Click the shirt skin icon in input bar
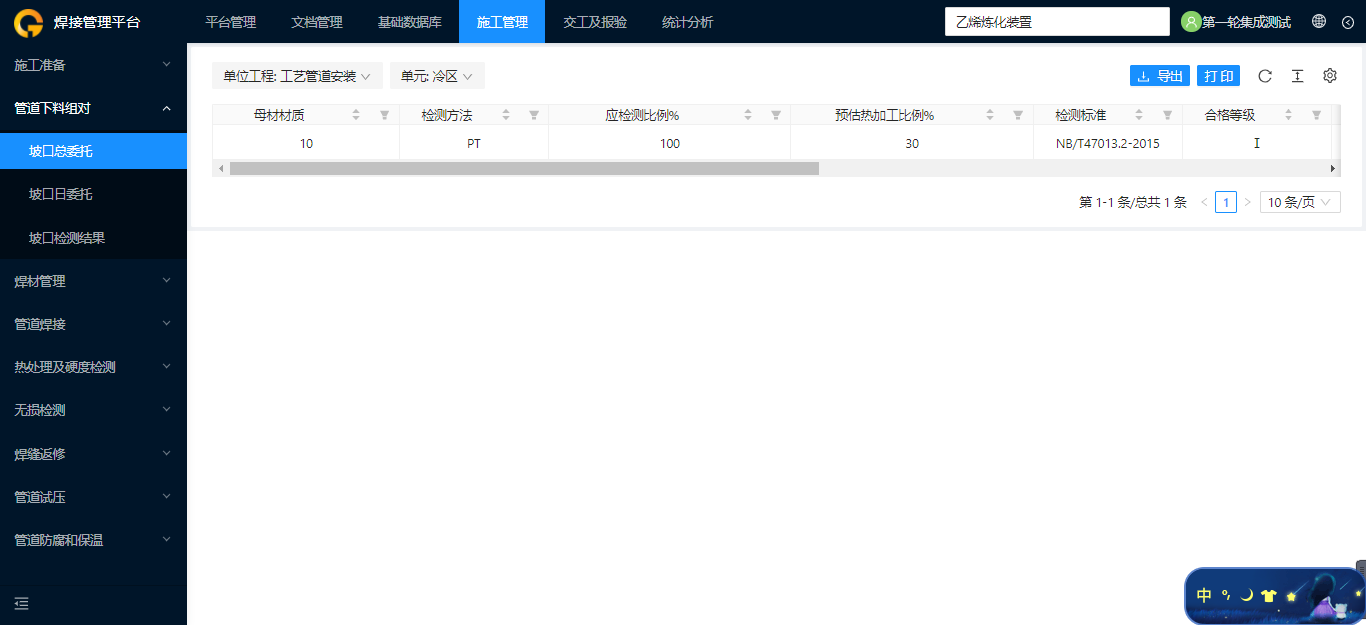 coord(1269,596)
